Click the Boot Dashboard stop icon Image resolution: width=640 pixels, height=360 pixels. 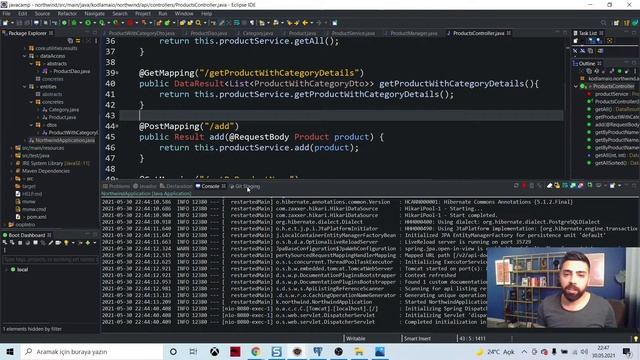(20, 243)
